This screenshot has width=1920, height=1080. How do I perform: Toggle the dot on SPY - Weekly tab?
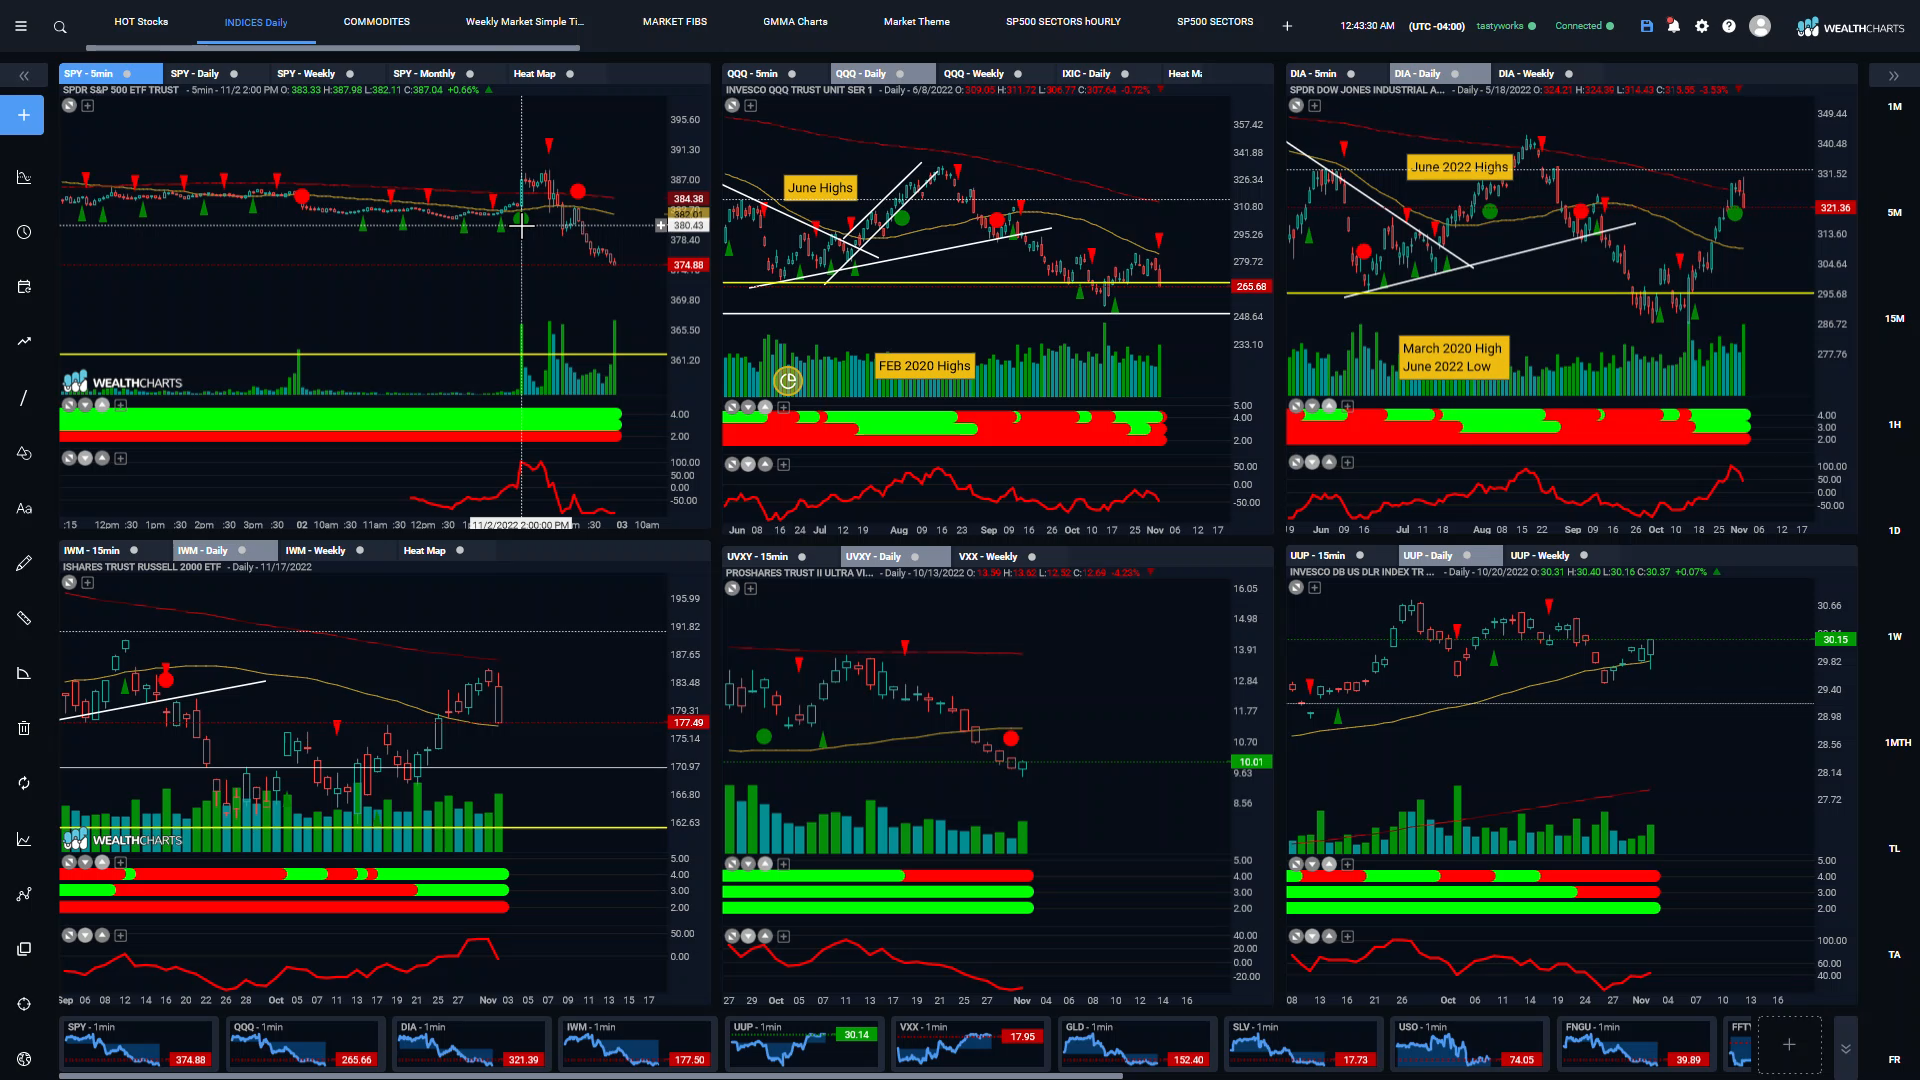coord(350,74)
